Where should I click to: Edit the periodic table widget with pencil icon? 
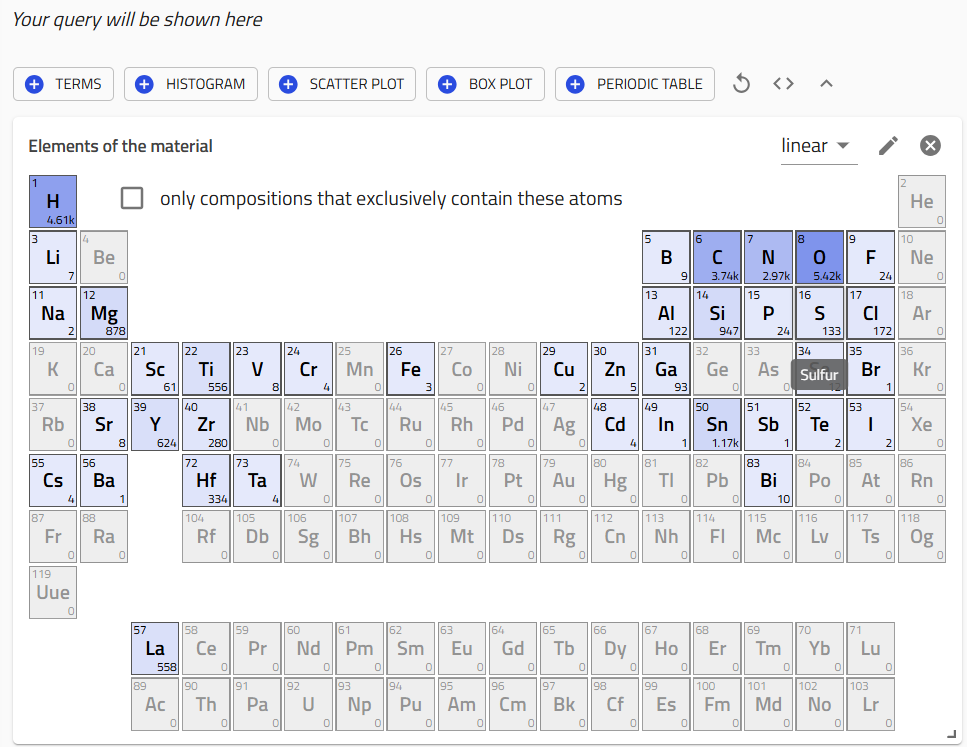click(x=888, y=146)
